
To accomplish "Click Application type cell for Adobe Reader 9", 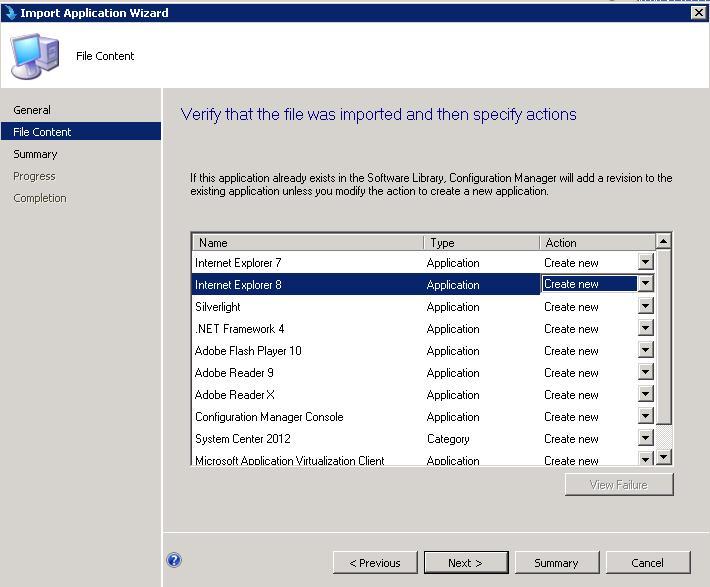I will [453, 373].
